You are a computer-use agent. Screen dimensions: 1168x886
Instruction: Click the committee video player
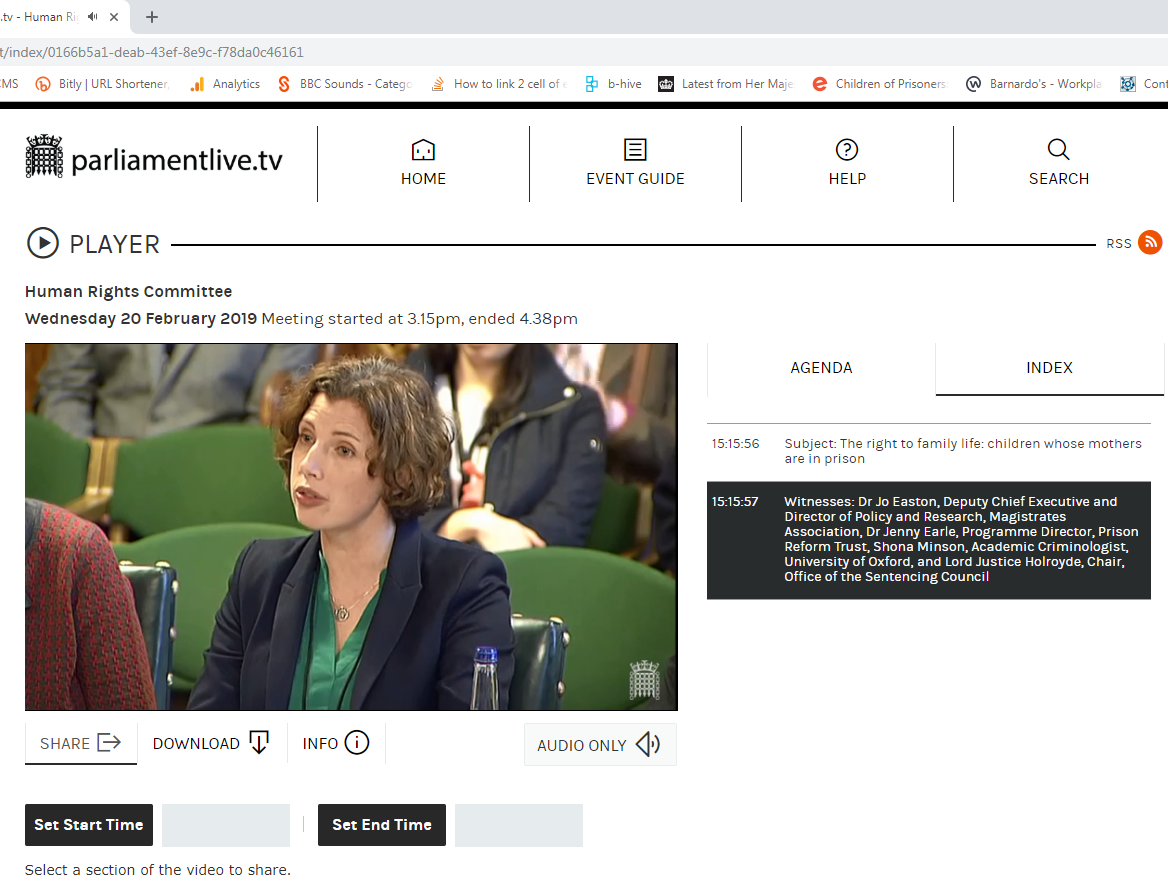(x=351, y=527)
